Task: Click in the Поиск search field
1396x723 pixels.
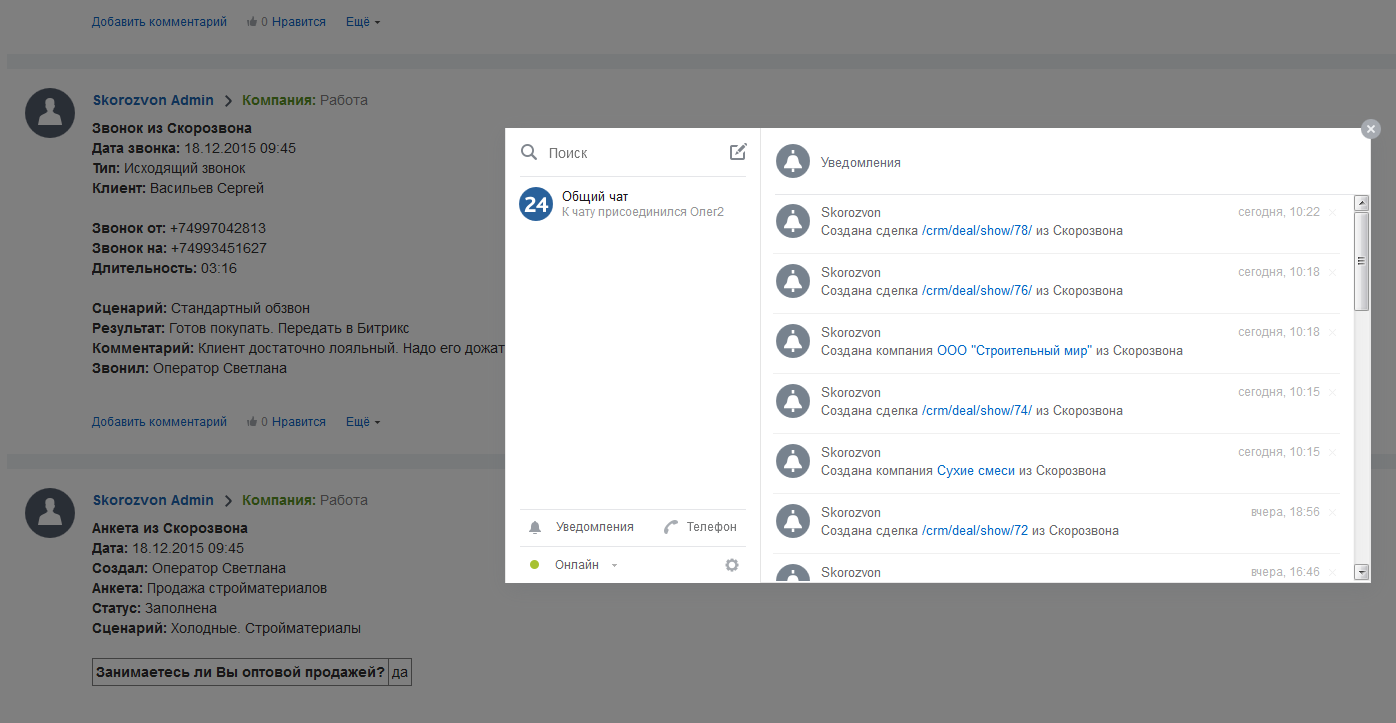Action: [630, 153]
